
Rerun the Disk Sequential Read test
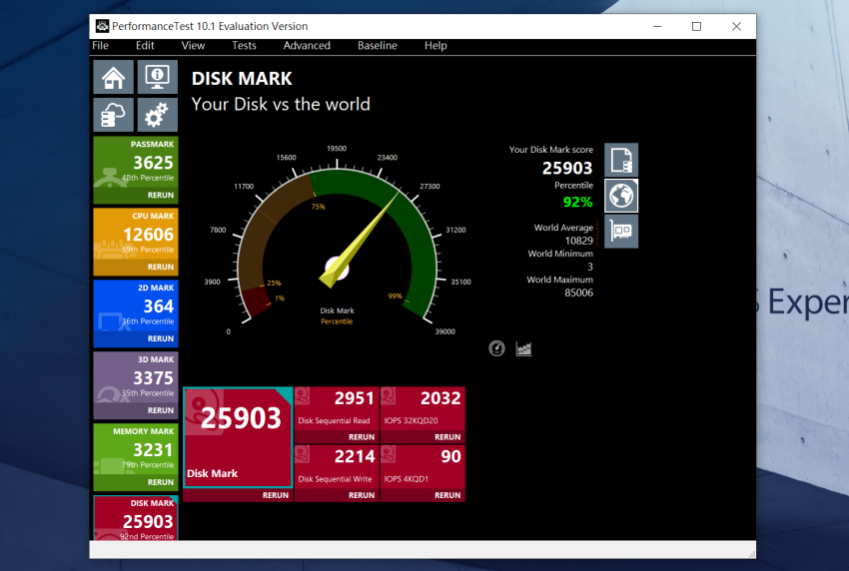click(361, 437)
